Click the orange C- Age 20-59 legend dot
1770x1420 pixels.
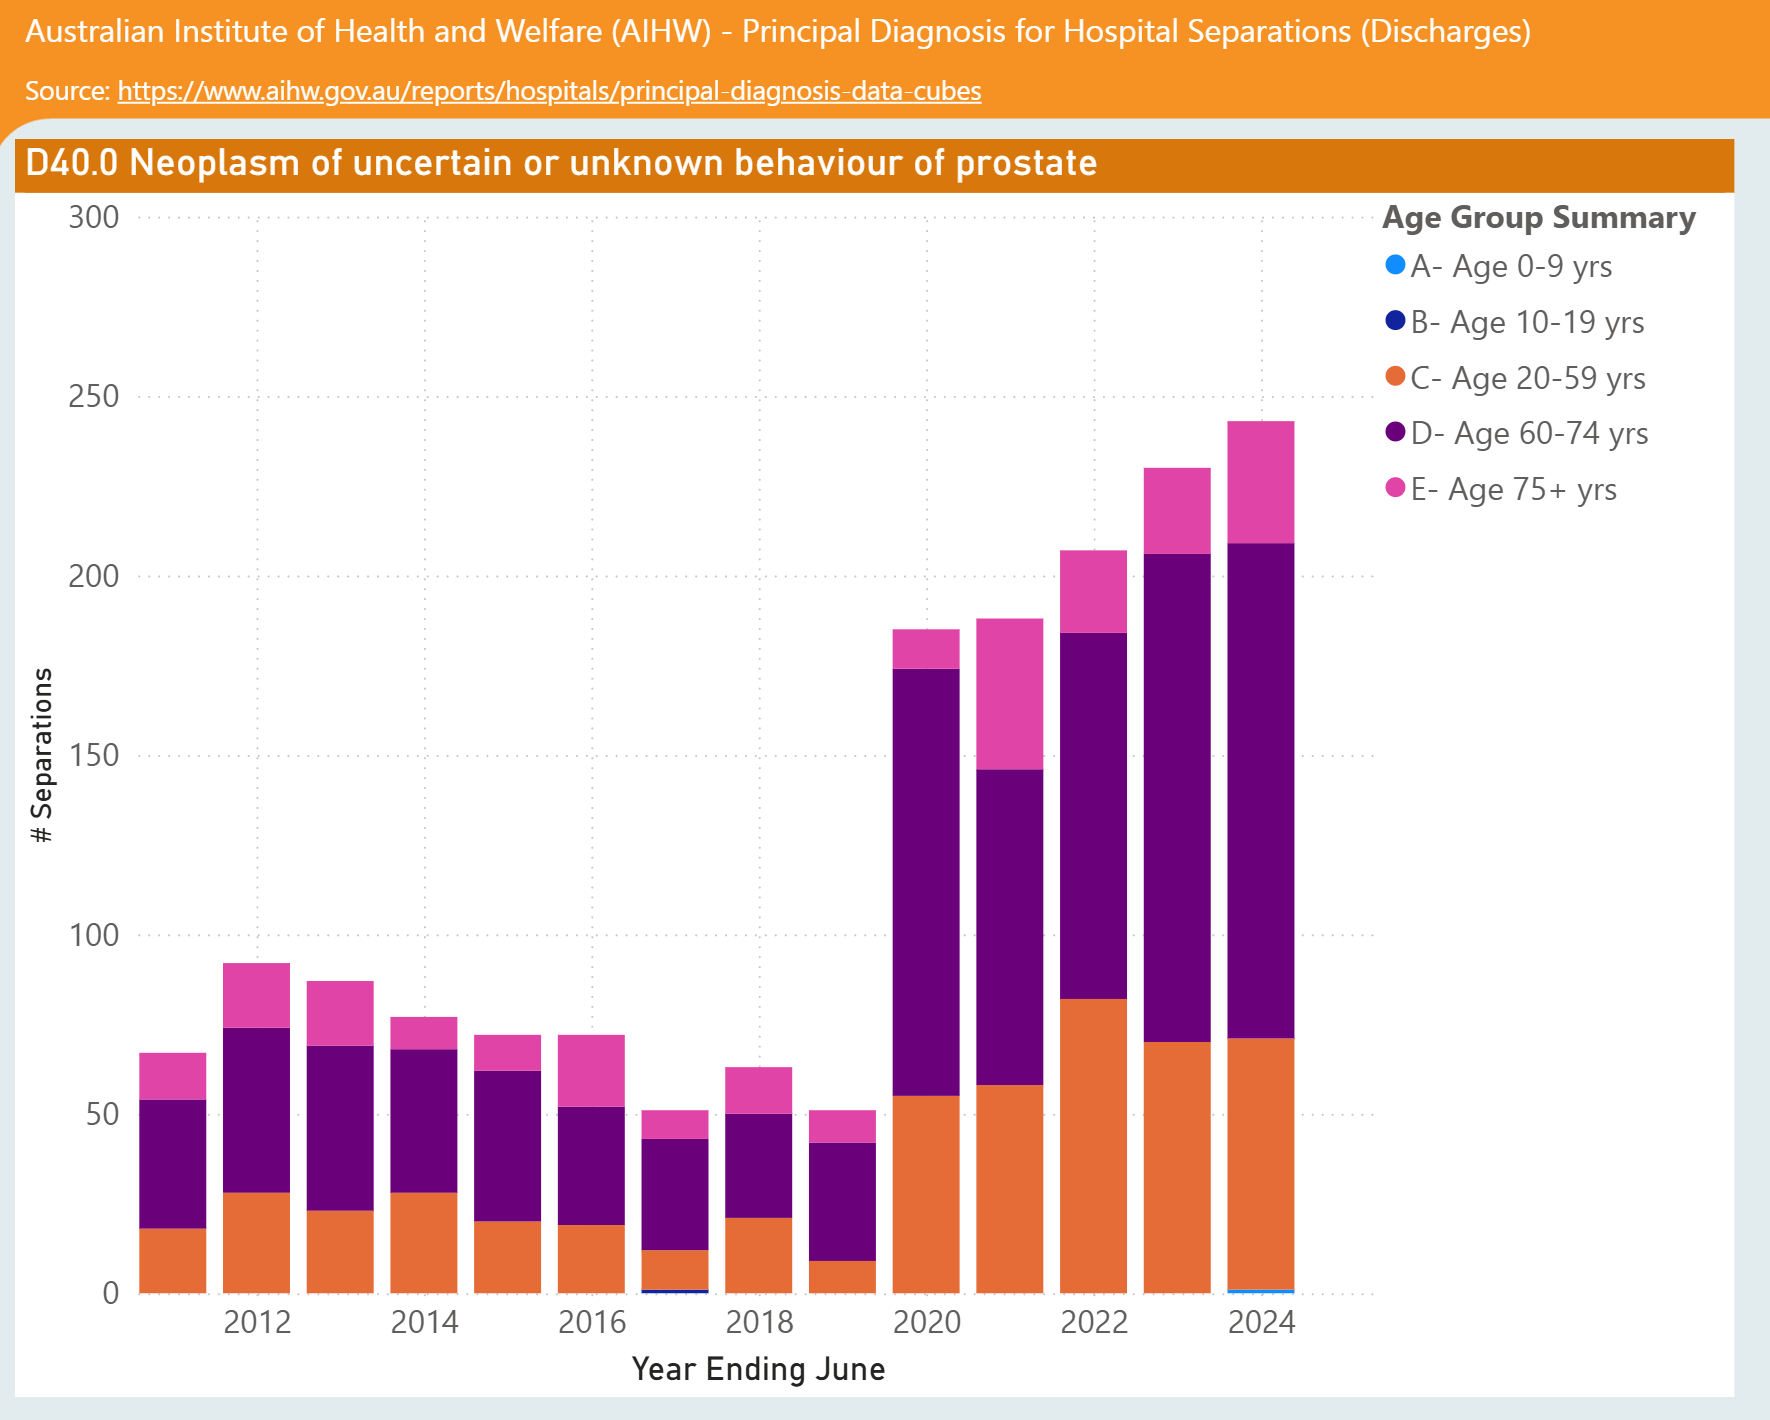pyautogui.click(x=1395, y=378)
